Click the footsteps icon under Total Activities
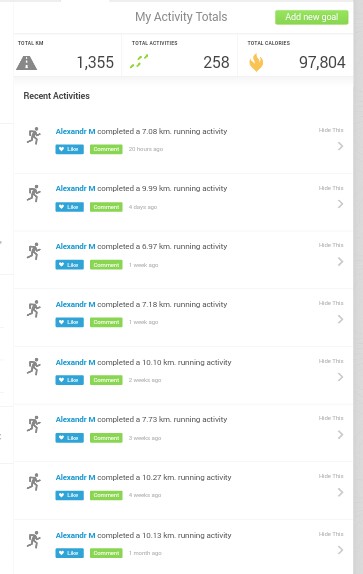Viewport: 363px width, 574px height. (139, 61)
